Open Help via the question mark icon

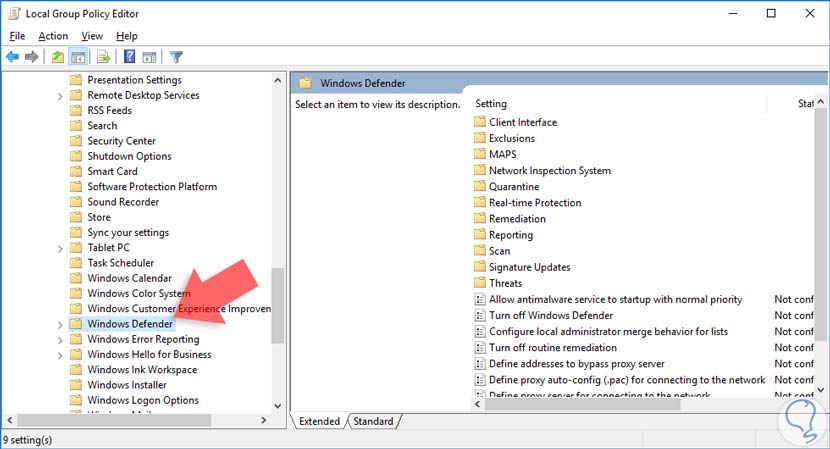coord(129,57)
